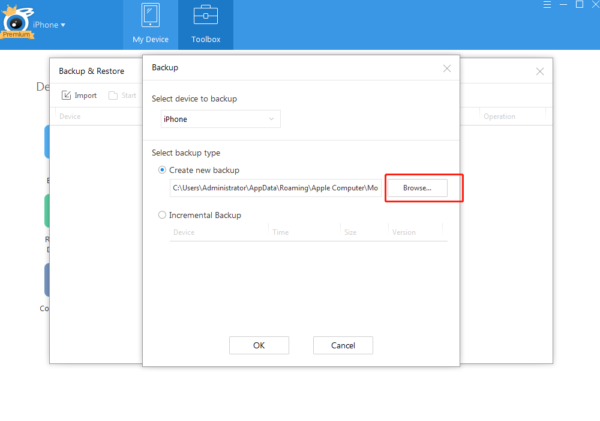Close the Backup dialog with X
The height and width of the screenshot is (421, 600).
(446, 69)
